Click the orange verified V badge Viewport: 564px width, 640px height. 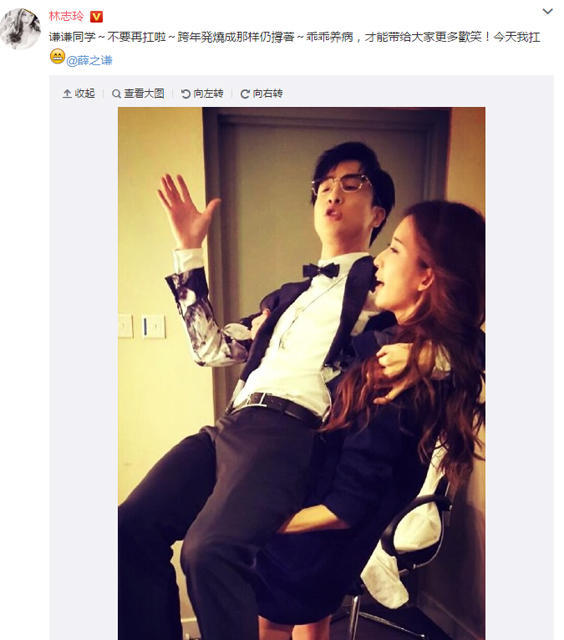pyautogui.click(x=96, y=17)
